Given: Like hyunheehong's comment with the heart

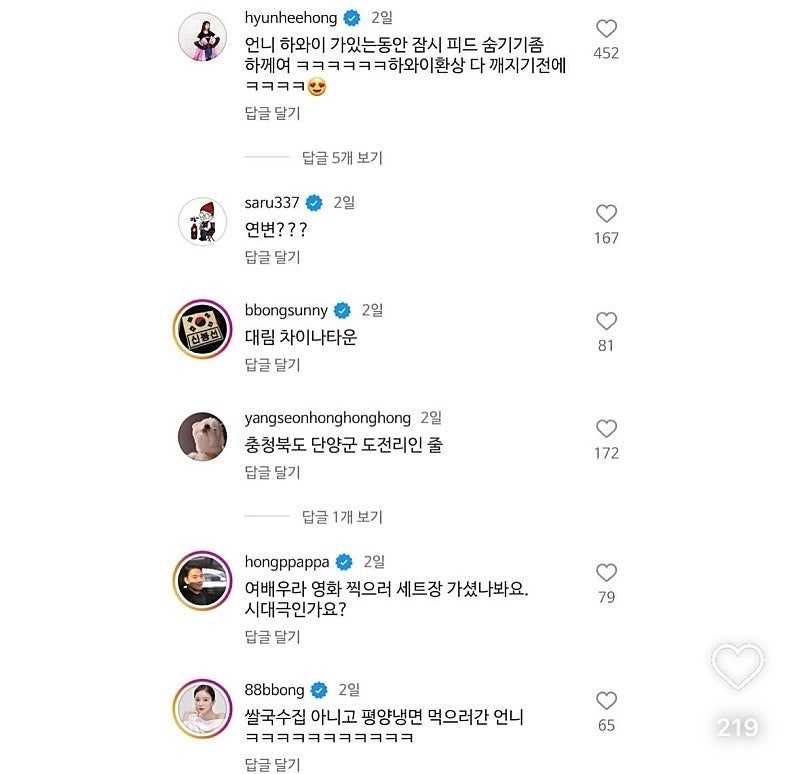Looking at the screenshot, I should (606, 29).
